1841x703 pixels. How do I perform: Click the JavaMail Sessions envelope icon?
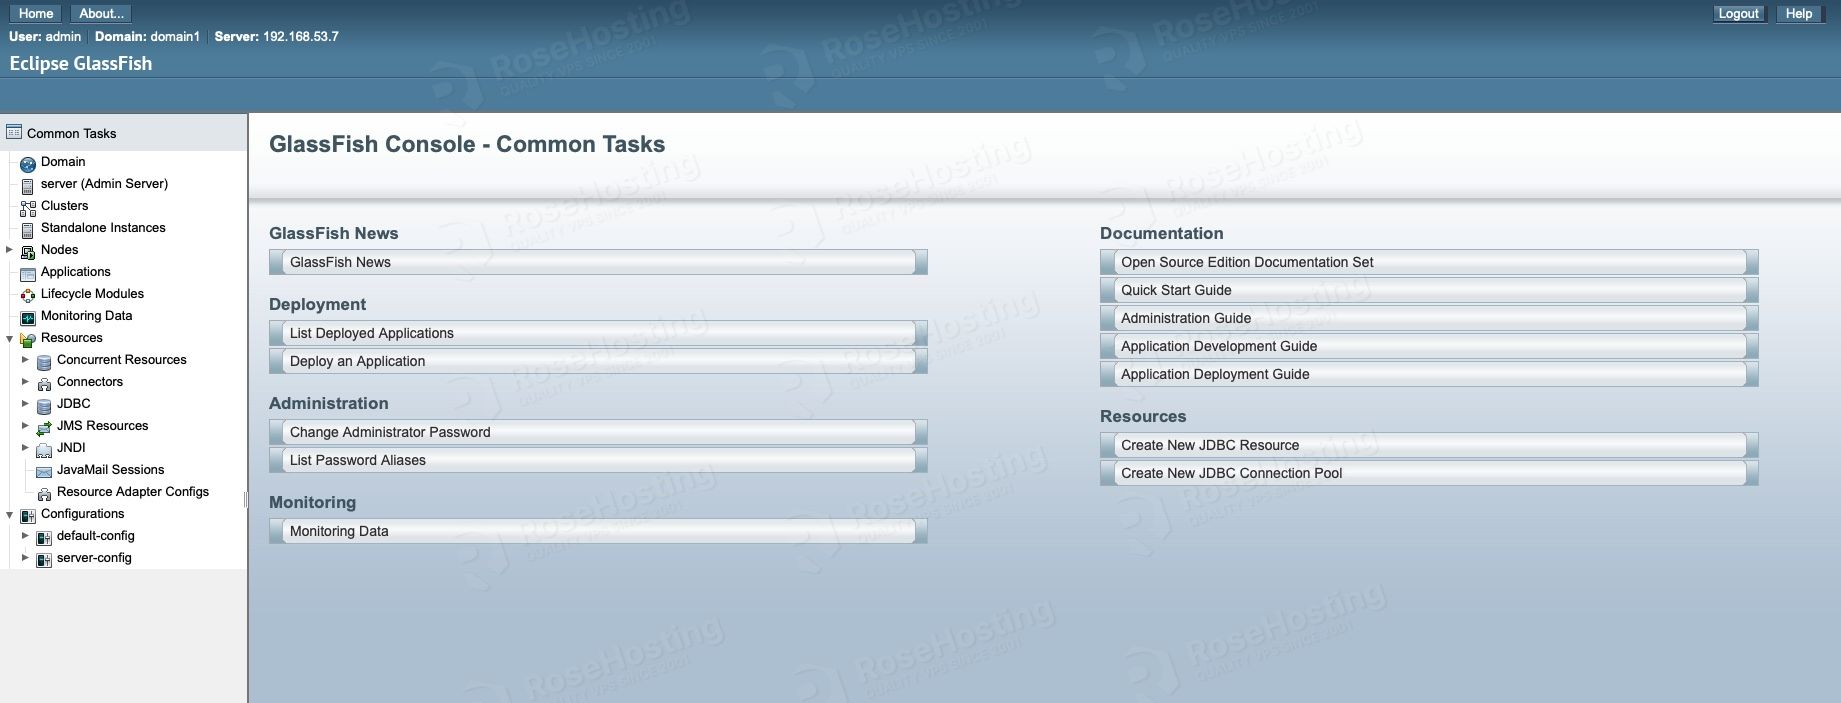tap(44, 471)
